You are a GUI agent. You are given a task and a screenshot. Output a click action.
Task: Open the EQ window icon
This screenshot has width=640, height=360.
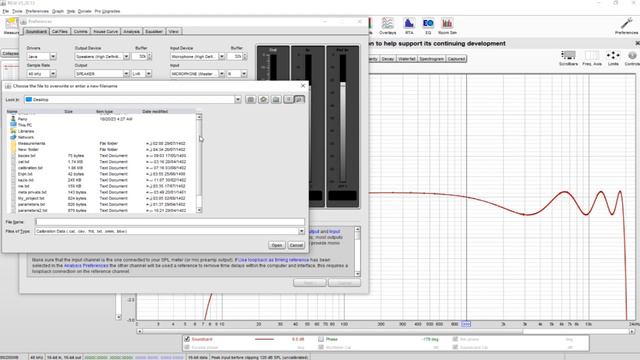point(428,26)
